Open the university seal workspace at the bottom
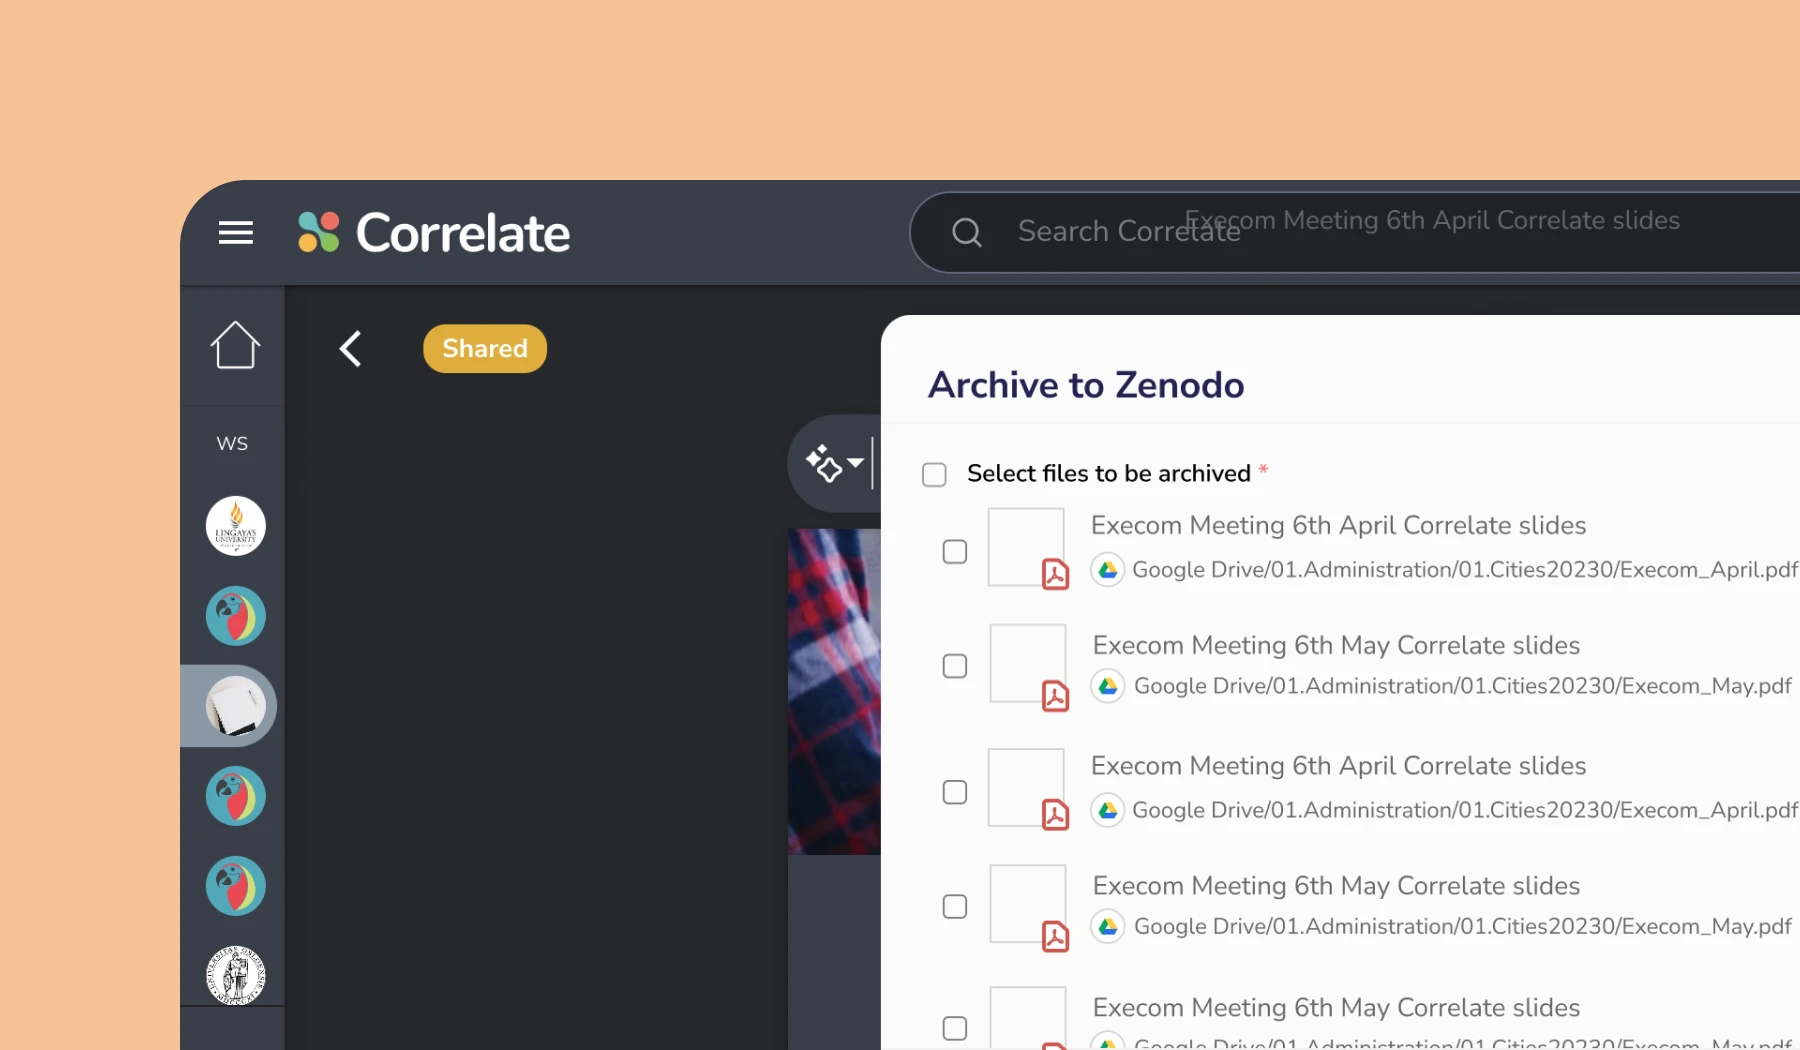Image resolution: width=1800 pixels, height=1050 pixels. [x=236, y=975]
